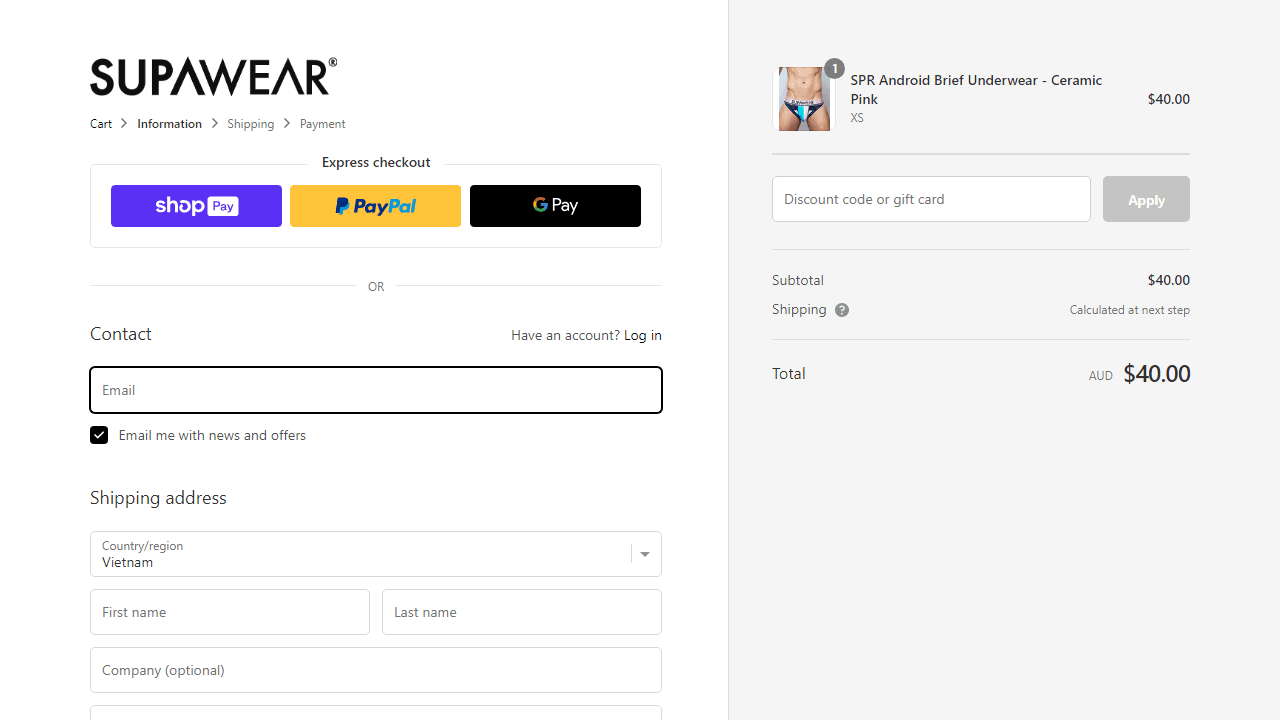Go to Cart in breadcrumb
Screen dimensions: 1280x720
coord(101,124)
